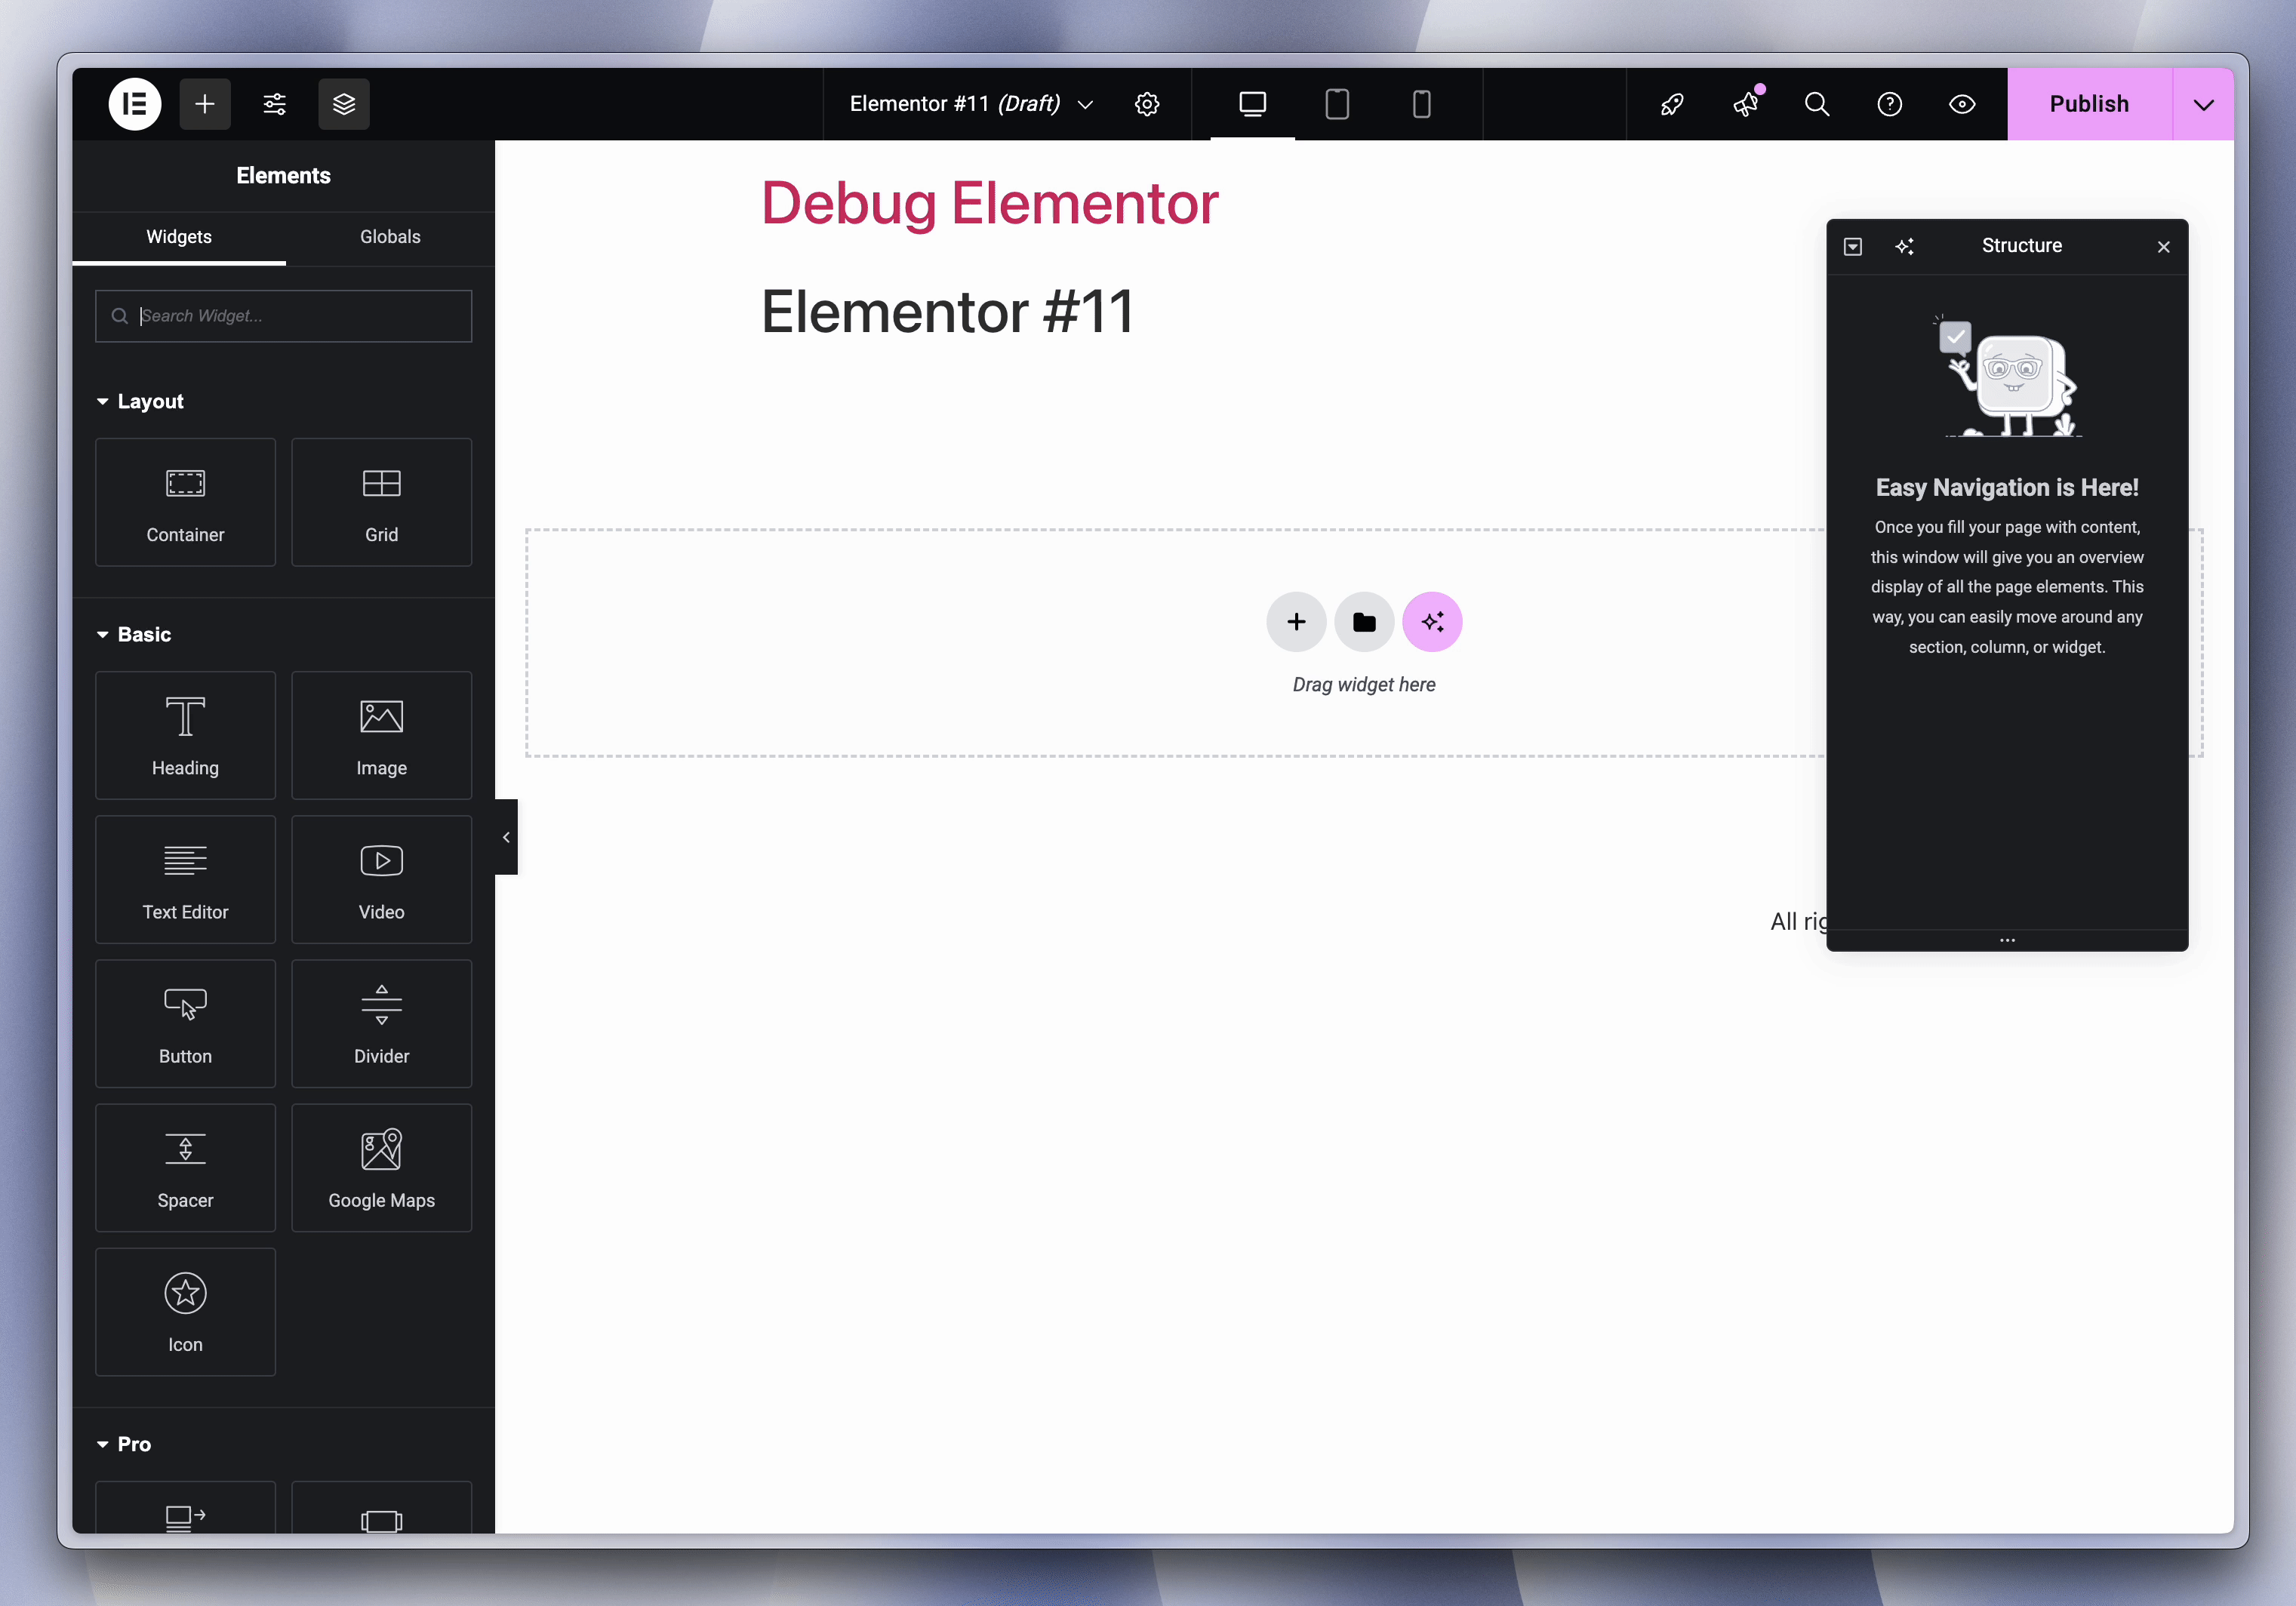Viewport: 2296px width, 1606px height.
Task: Switch to the Widgets tab
Action: point(179,237)
